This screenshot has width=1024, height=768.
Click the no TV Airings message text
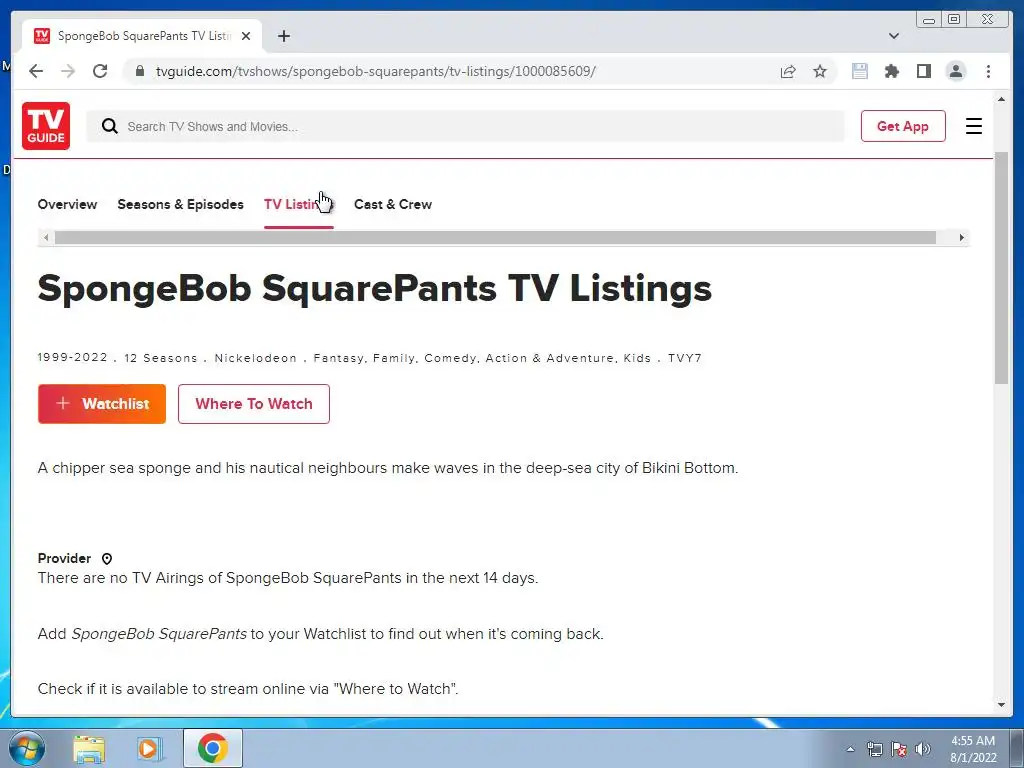tap(288, 578)
